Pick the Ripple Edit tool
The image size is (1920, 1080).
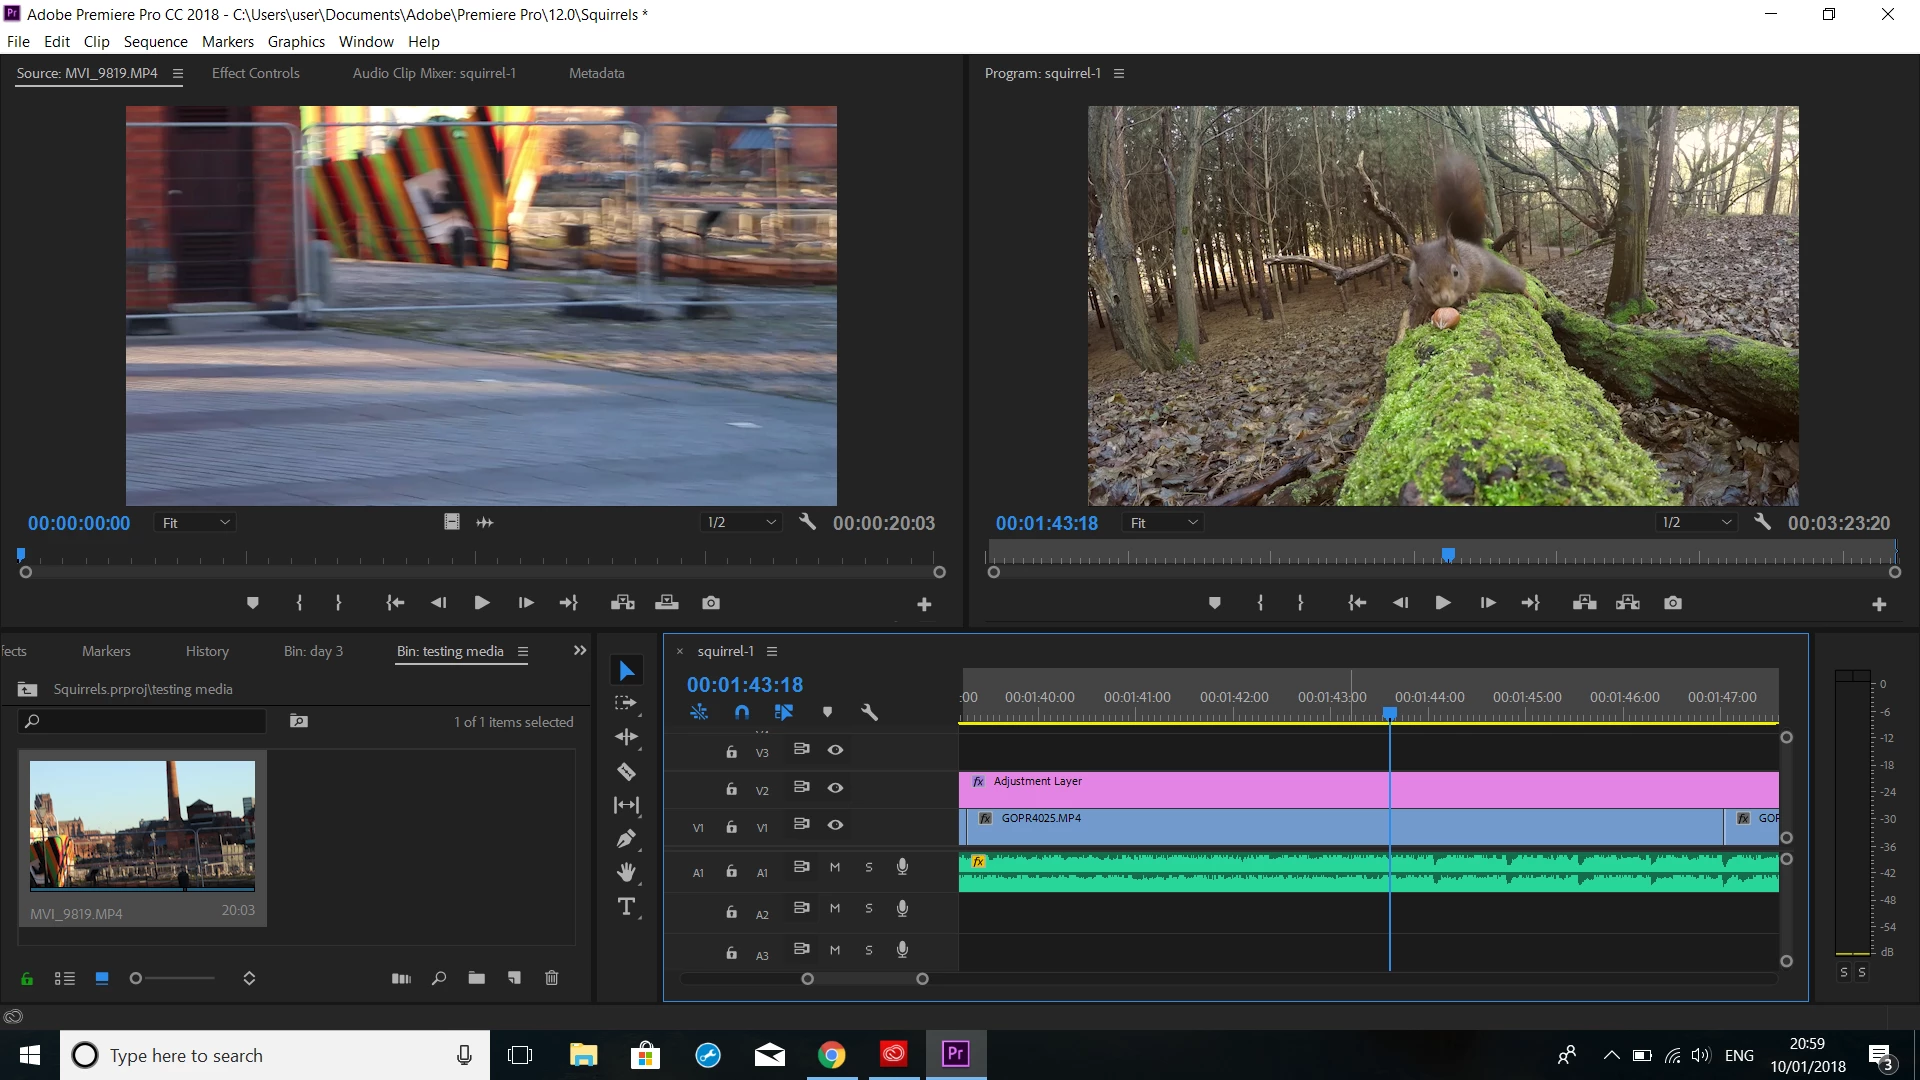[x=626, y=737]
